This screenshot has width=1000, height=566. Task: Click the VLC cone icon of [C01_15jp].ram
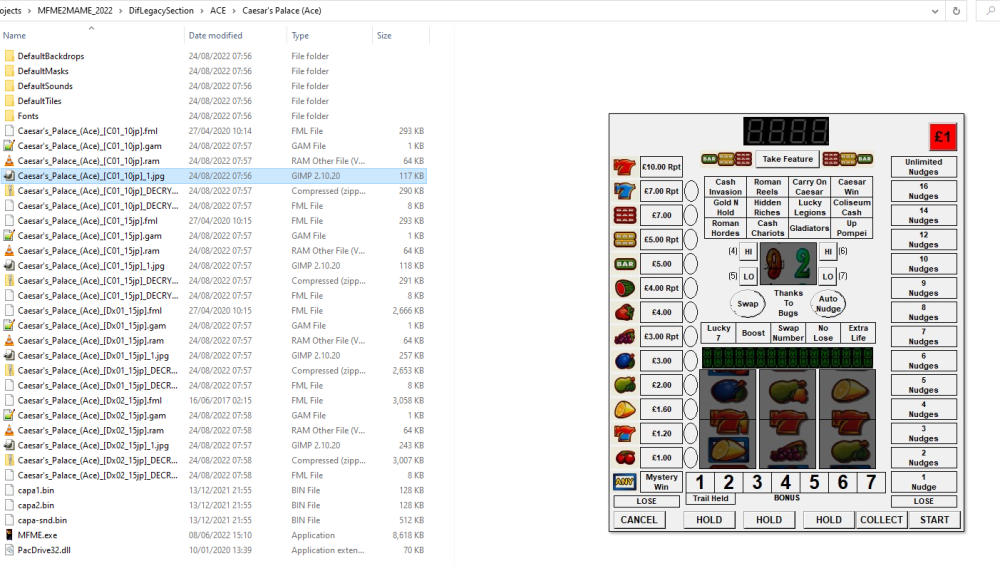(9, 251)
